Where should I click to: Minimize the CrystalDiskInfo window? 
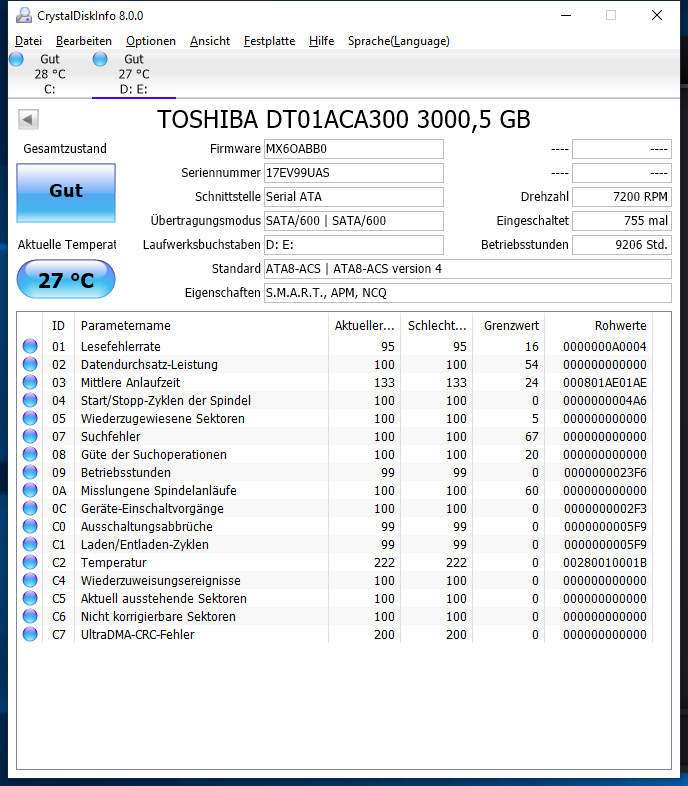[566, 16]
